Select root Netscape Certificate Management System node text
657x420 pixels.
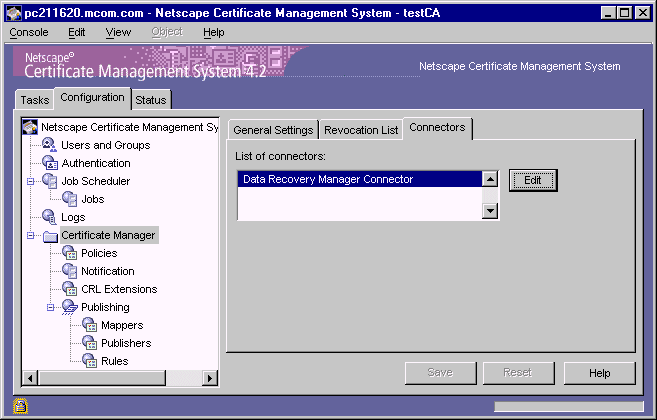pyautogui.click(x=129, y=127)
